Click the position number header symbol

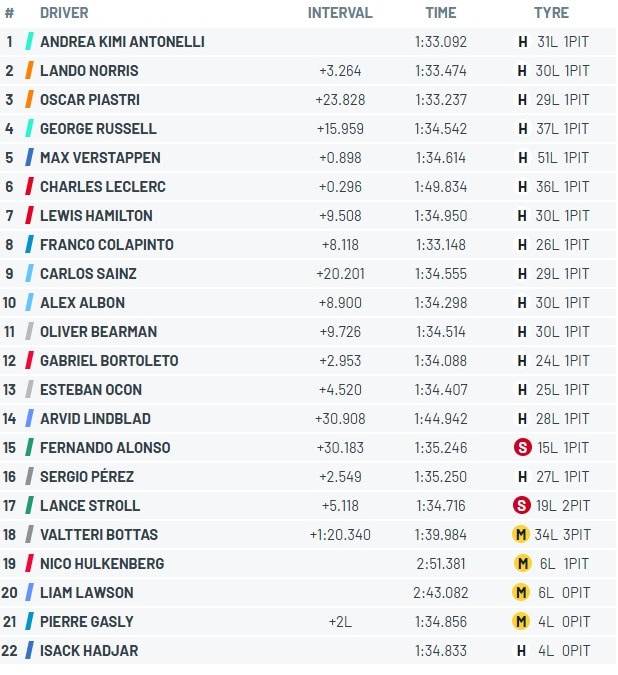pos(9,13)
